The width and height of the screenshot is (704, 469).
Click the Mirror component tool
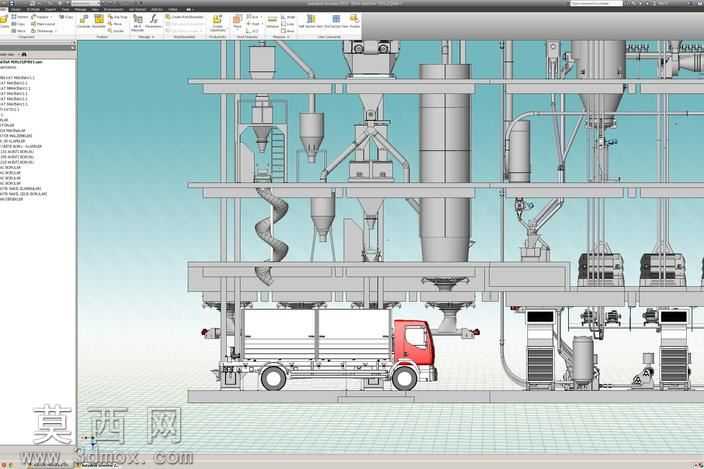[x=18, y=31]
